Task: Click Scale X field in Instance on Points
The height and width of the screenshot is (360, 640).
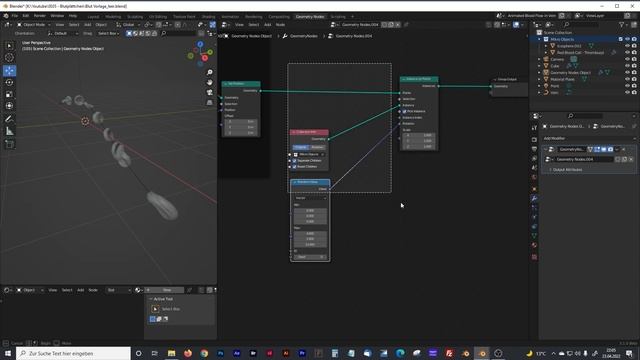Action: pos(419,135)
